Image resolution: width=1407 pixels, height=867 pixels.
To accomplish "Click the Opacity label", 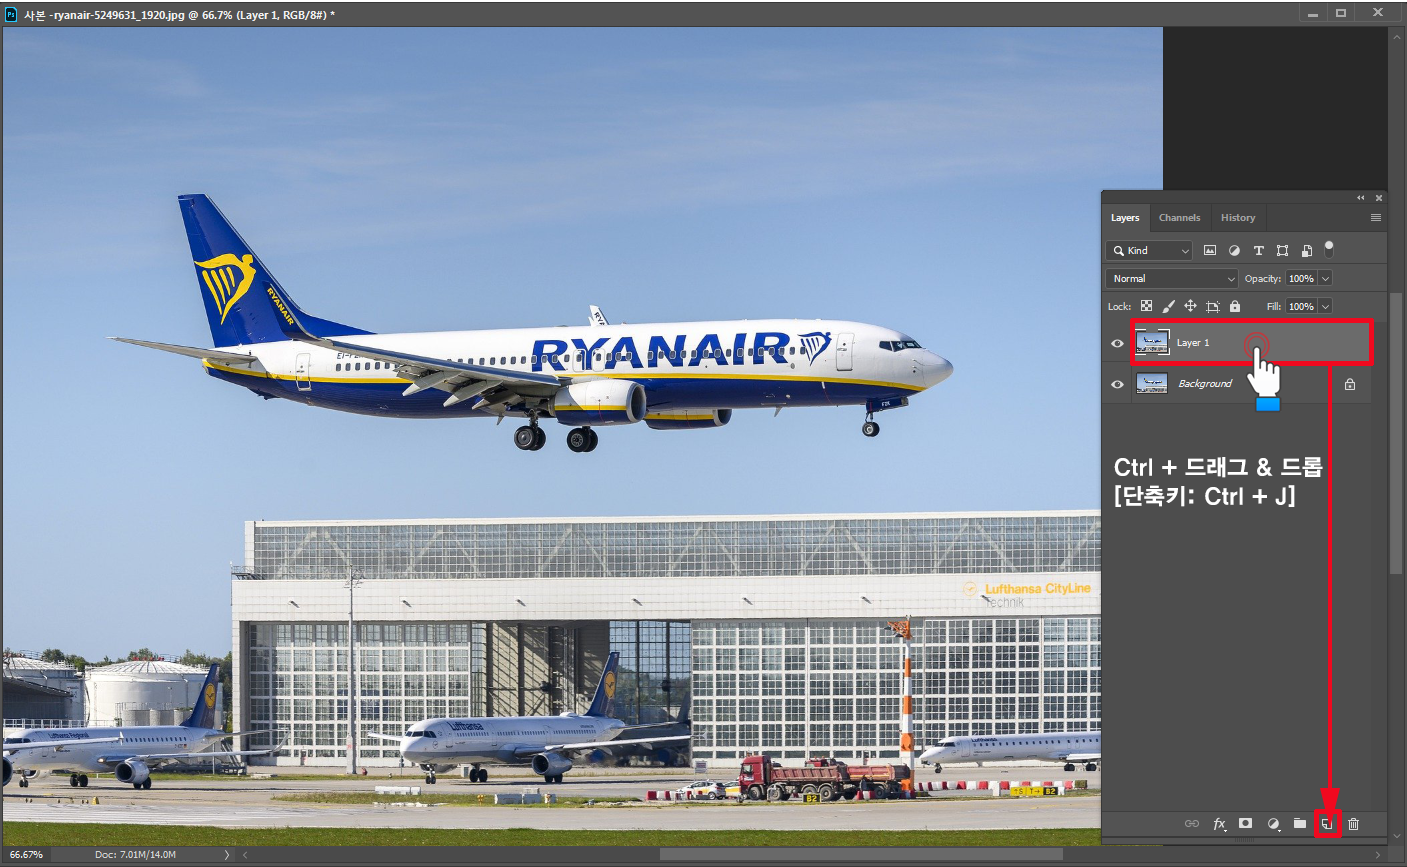I will [1263, 279].
